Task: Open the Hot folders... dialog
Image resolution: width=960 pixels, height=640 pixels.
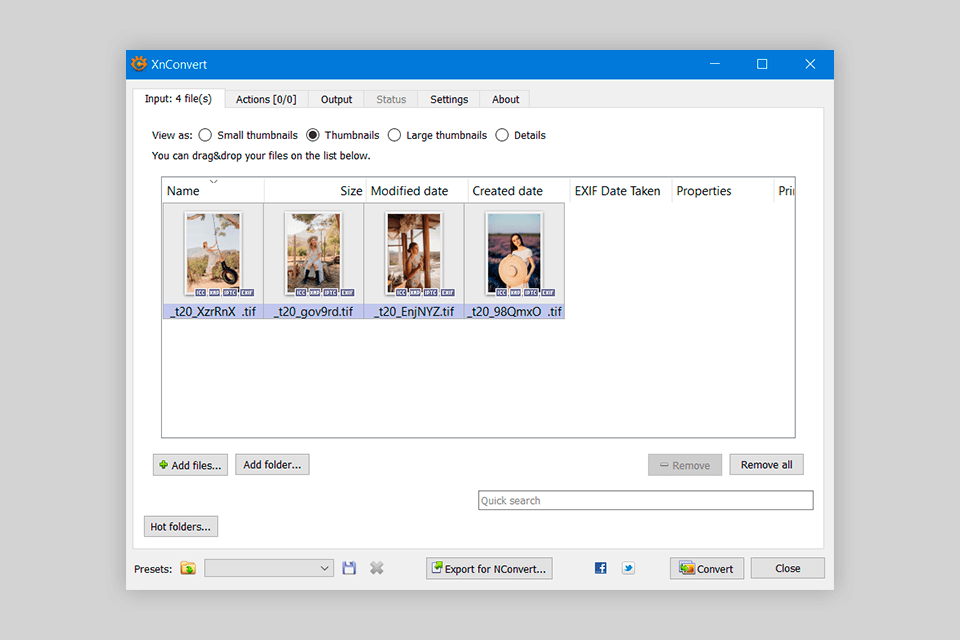Action: pos(181,527)
